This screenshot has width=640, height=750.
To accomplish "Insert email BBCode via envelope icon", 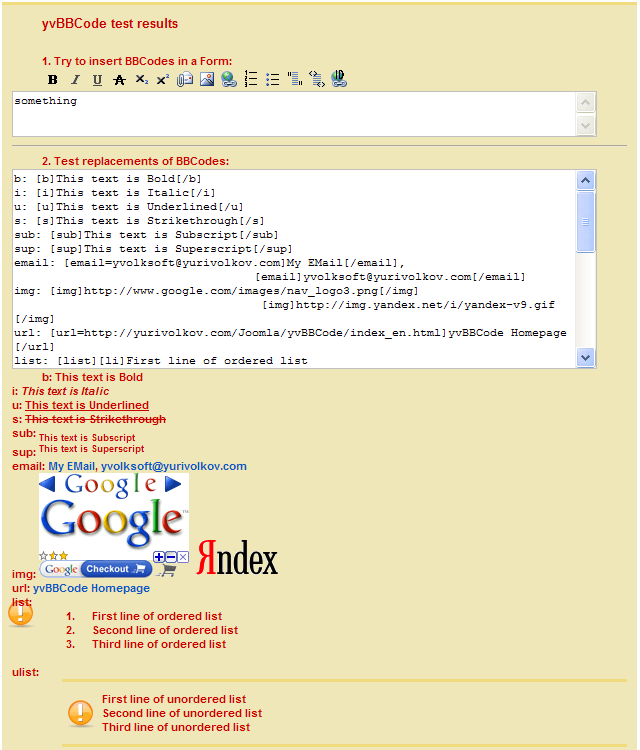I will [185, 79].
